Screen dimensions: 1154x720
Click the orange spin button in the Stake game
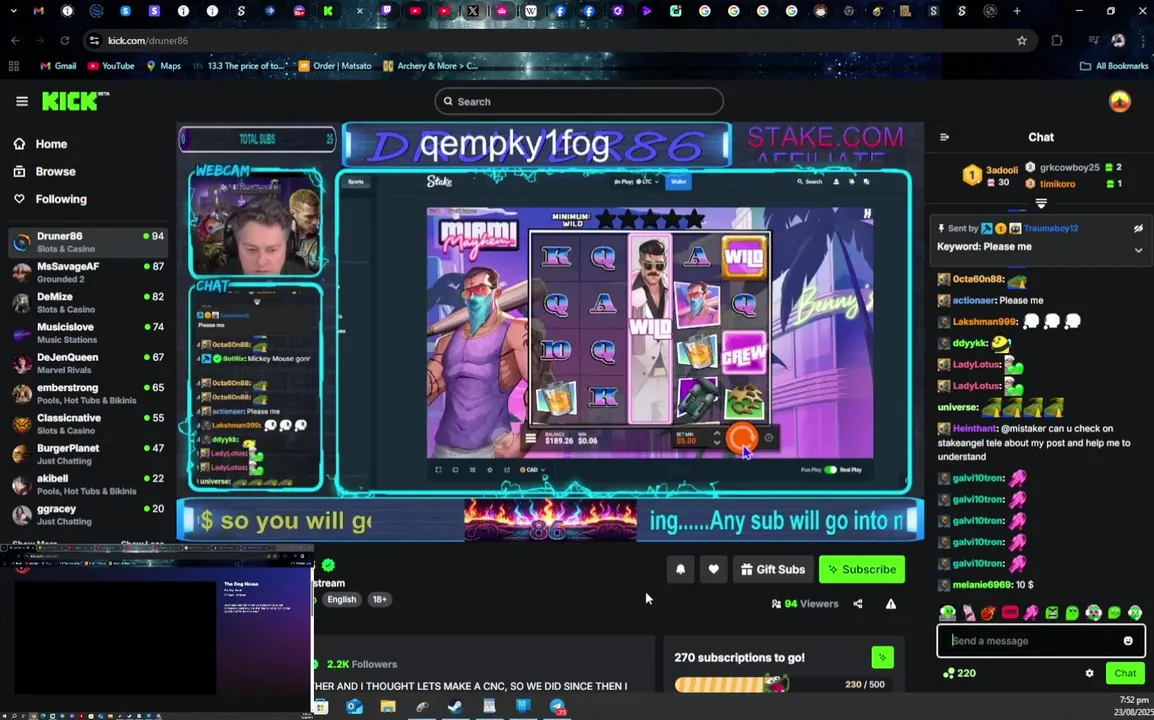[740, 438]
